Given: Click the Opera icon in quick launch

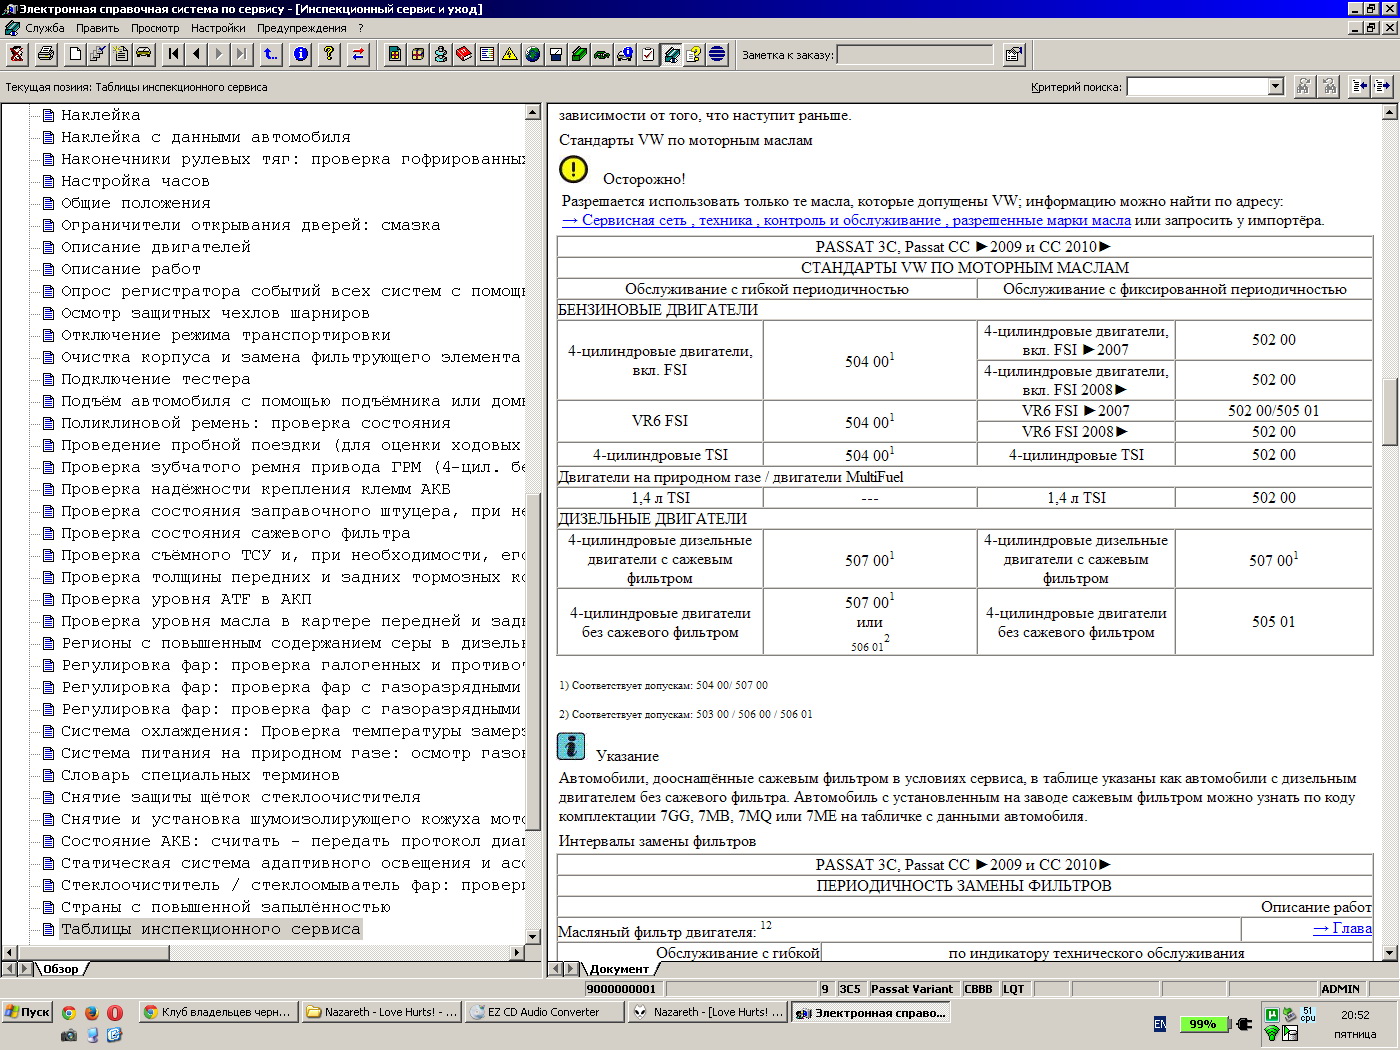Looking at the screenshot, I should pyautogui.click(x=115, y=1012).
